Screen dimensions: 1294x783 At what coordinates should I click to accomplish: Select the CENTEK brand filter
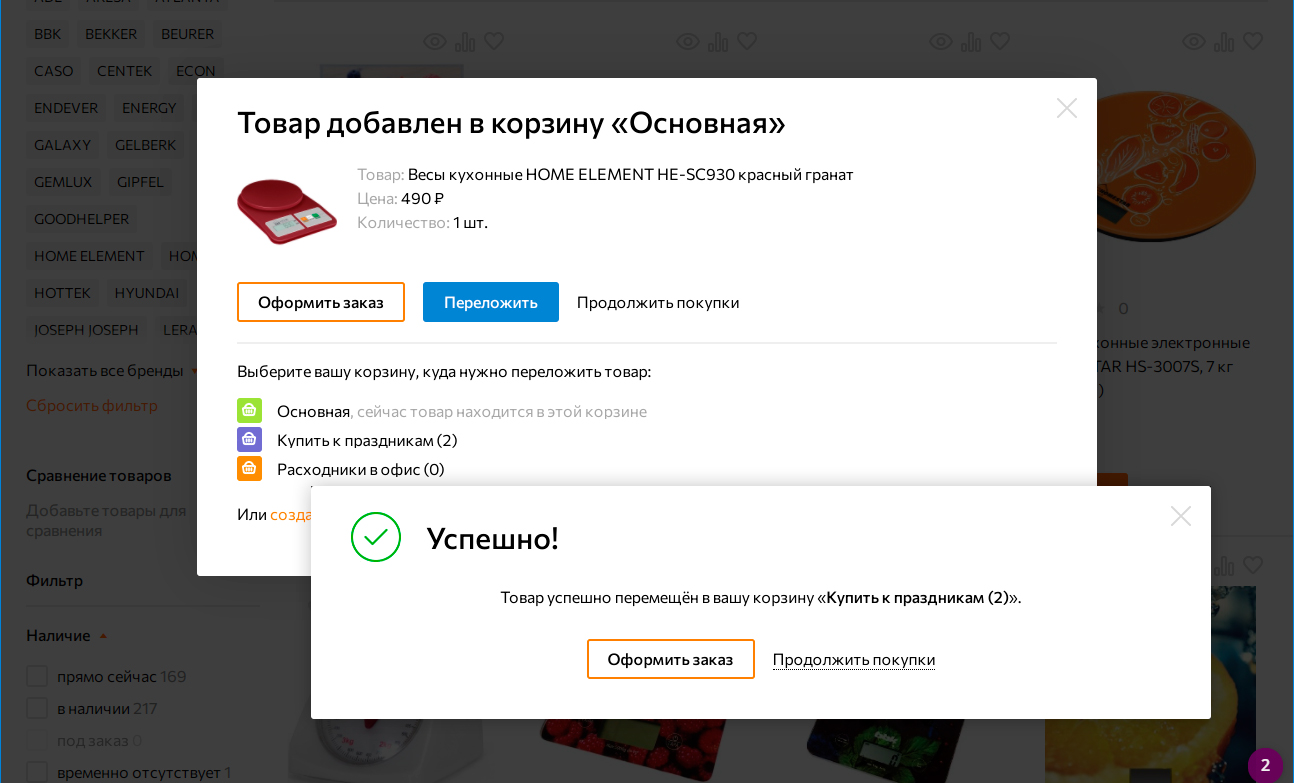(x=125, y=71)
